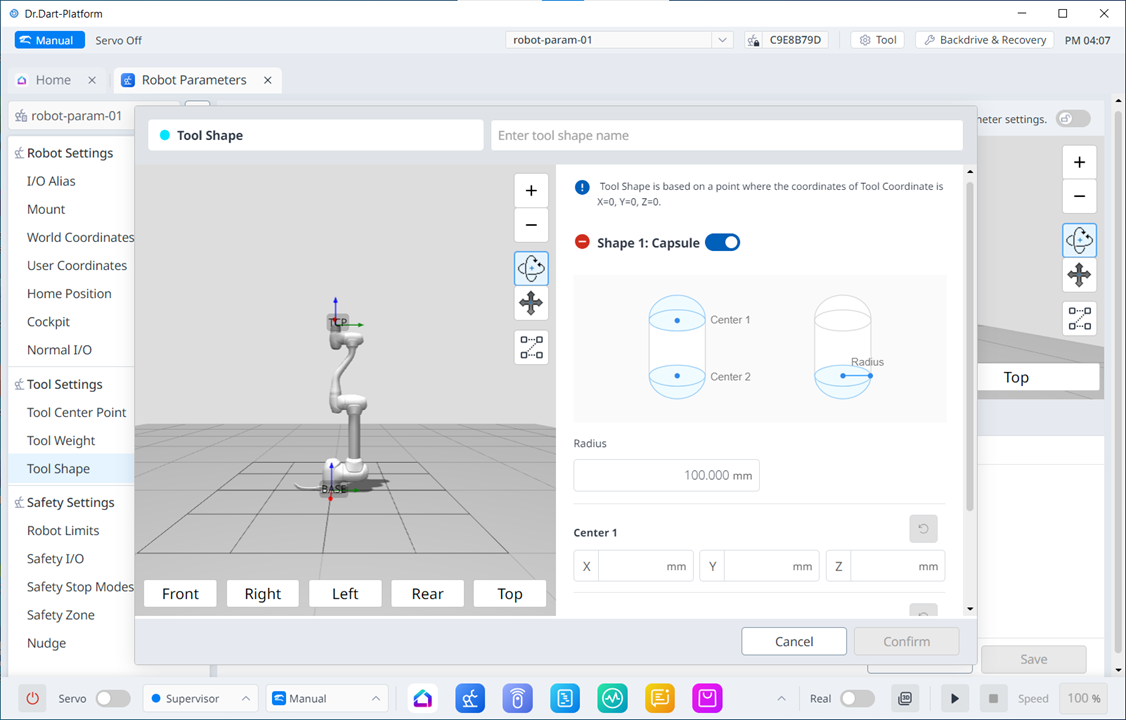Select the rotate view tool in dialog
Image resolution: width=1126 pixels, height=720 pixels.
pos(531,268)
